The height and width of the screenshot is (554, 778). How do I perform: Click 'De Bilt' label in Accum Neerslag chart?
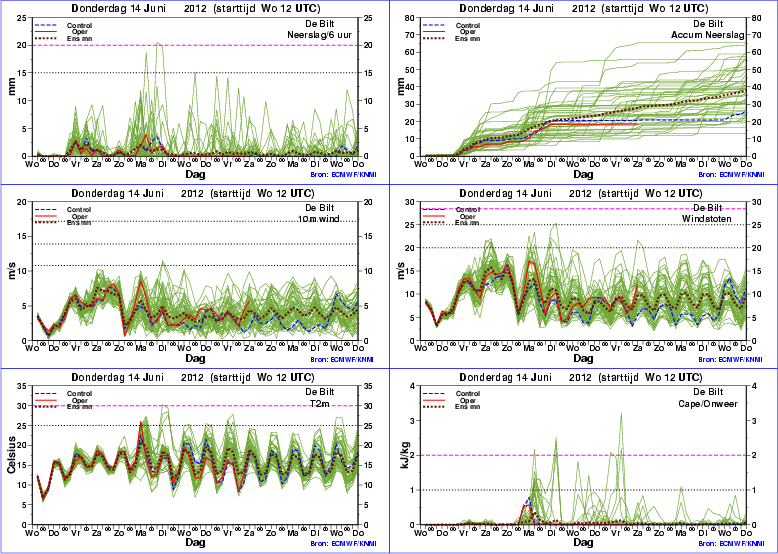[708, 24]
